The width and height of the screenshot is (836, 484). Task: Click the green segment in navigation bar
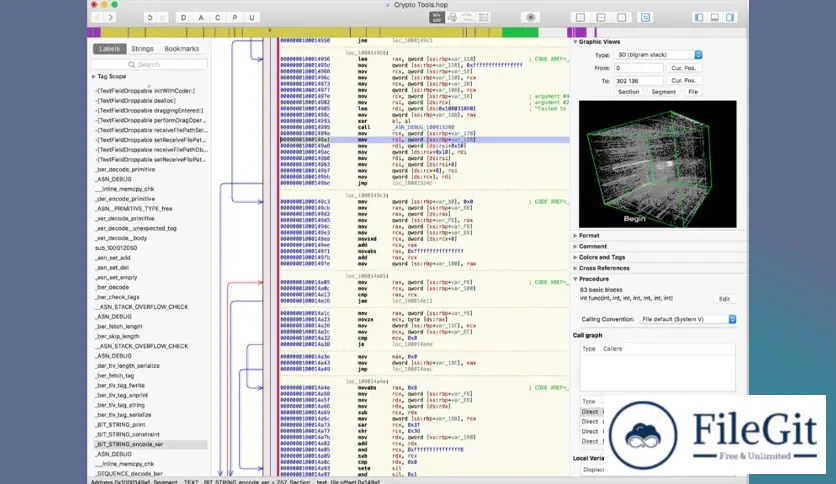(x=520, y=33)
